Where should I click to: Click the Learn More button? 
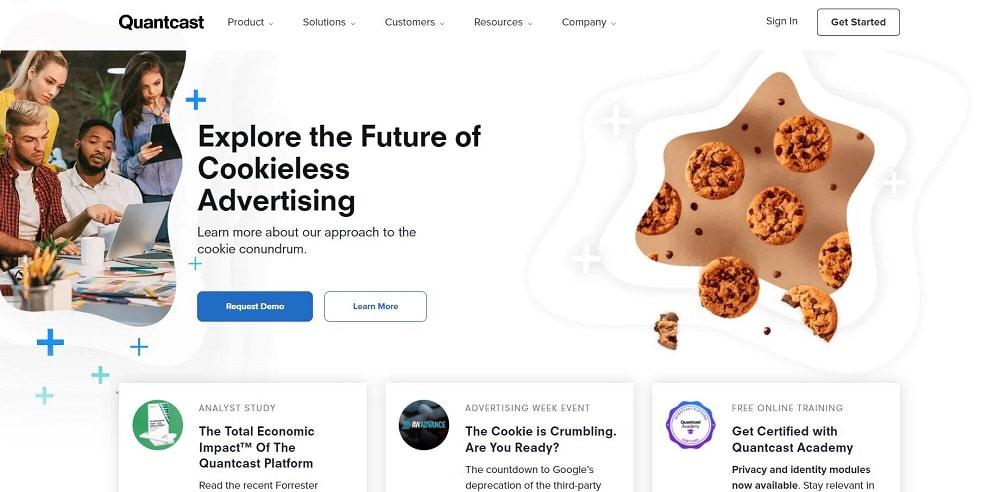(375, 306)
